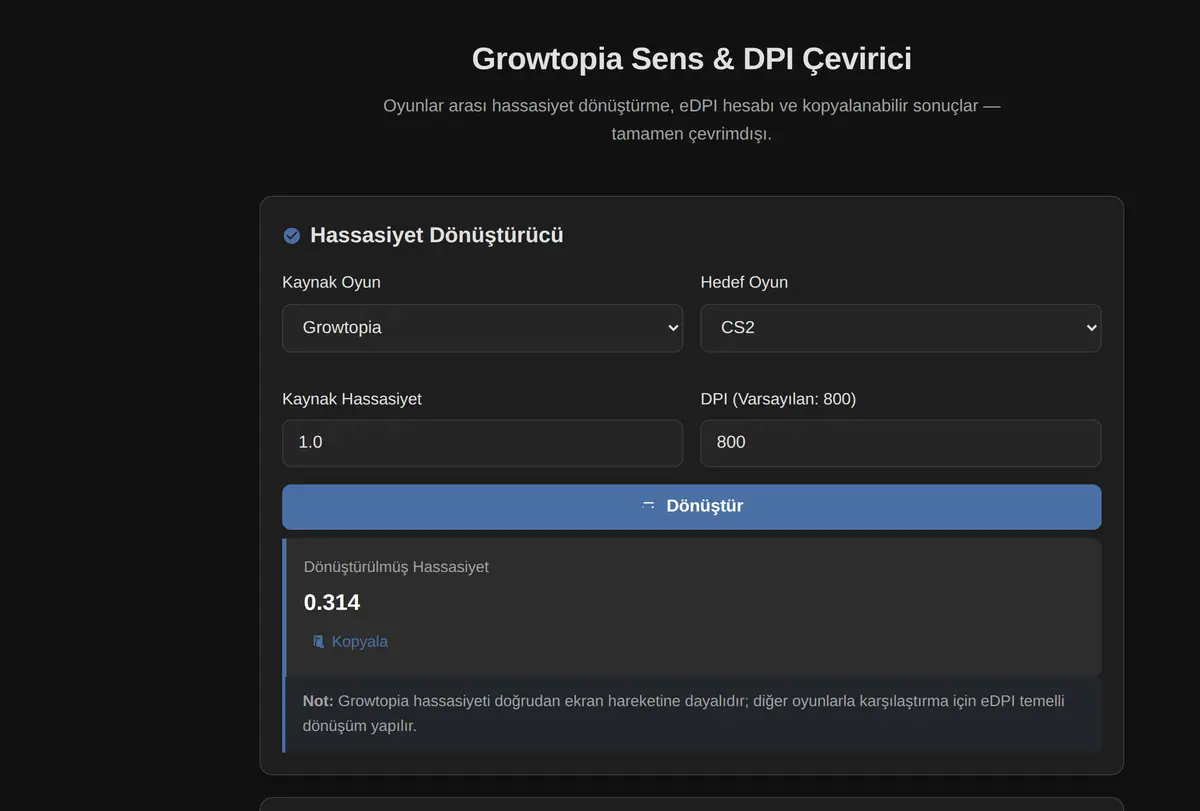Click the Dönüştürülmüş Hassasiyet label
Screen dimensions: 1200x811
[x=396, y=567]
